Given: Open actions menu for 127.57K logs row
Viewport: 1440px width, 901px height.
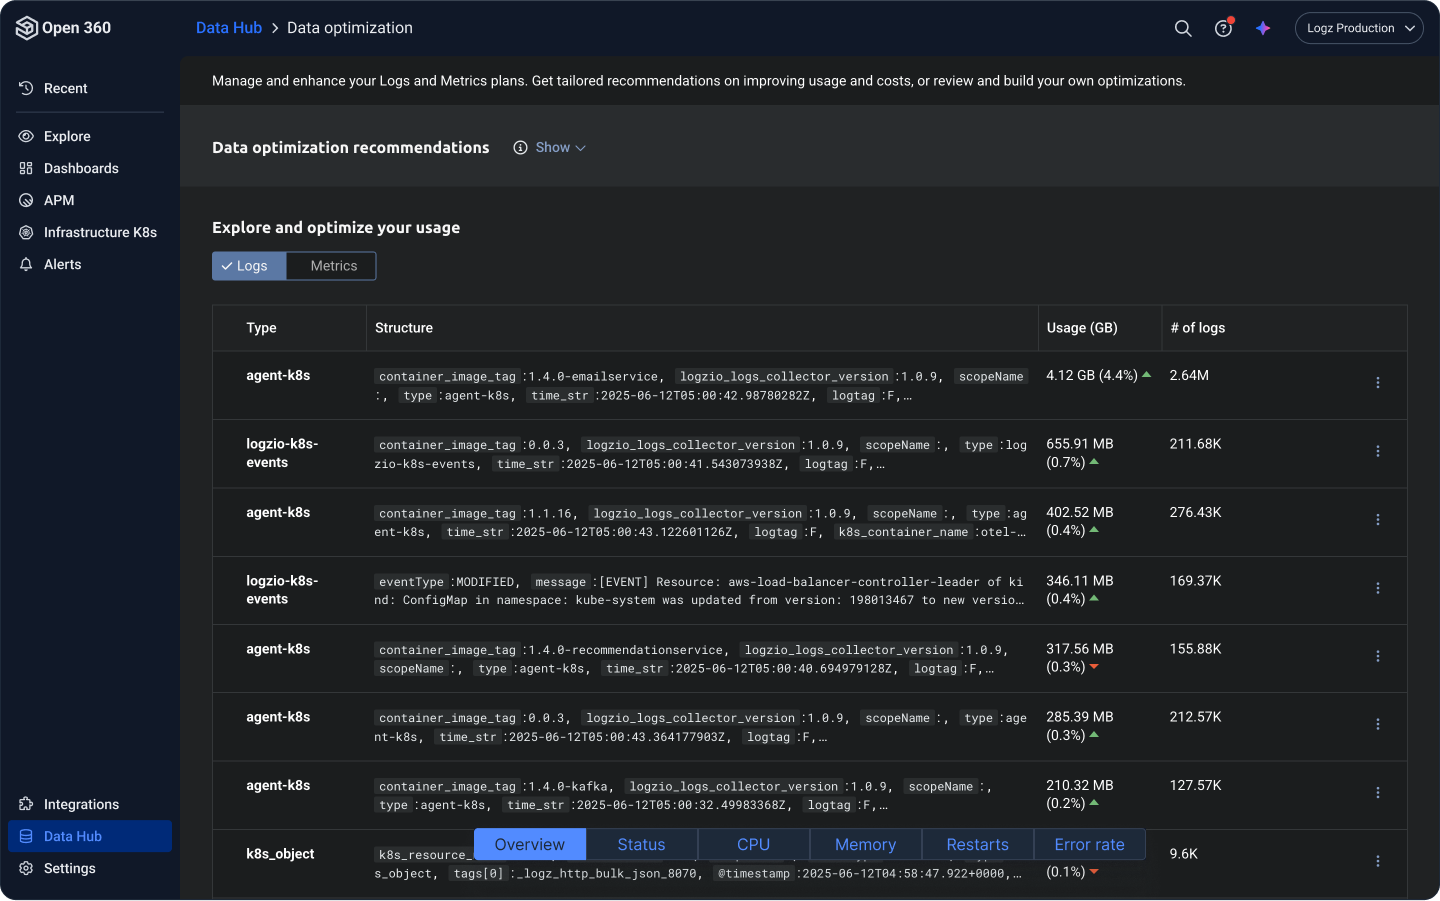Looking at the screenshot, I should 1378,793.
